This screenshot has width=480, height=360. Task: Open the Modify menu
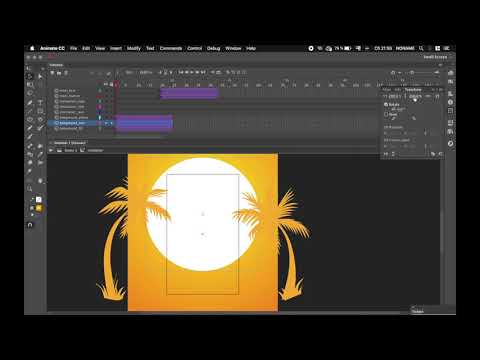[x=134, y=48]
